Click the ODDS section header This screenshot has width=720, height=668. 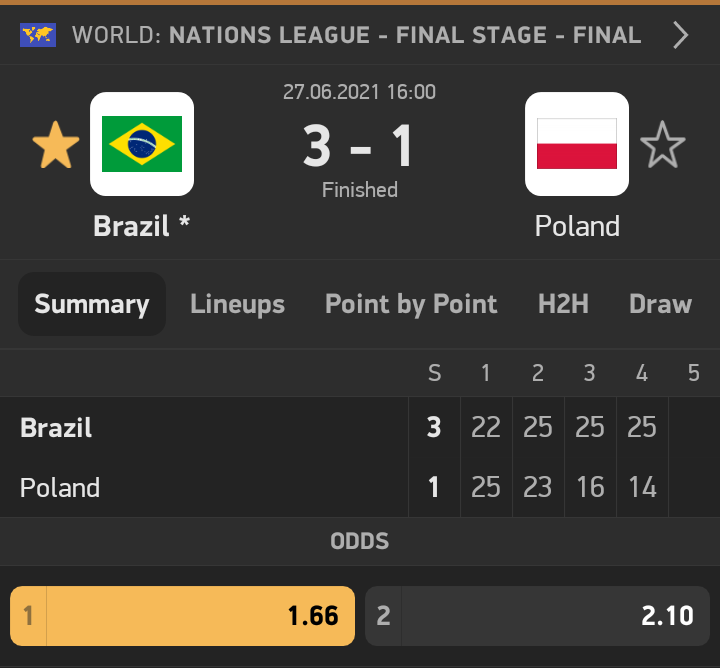[360, 541]
